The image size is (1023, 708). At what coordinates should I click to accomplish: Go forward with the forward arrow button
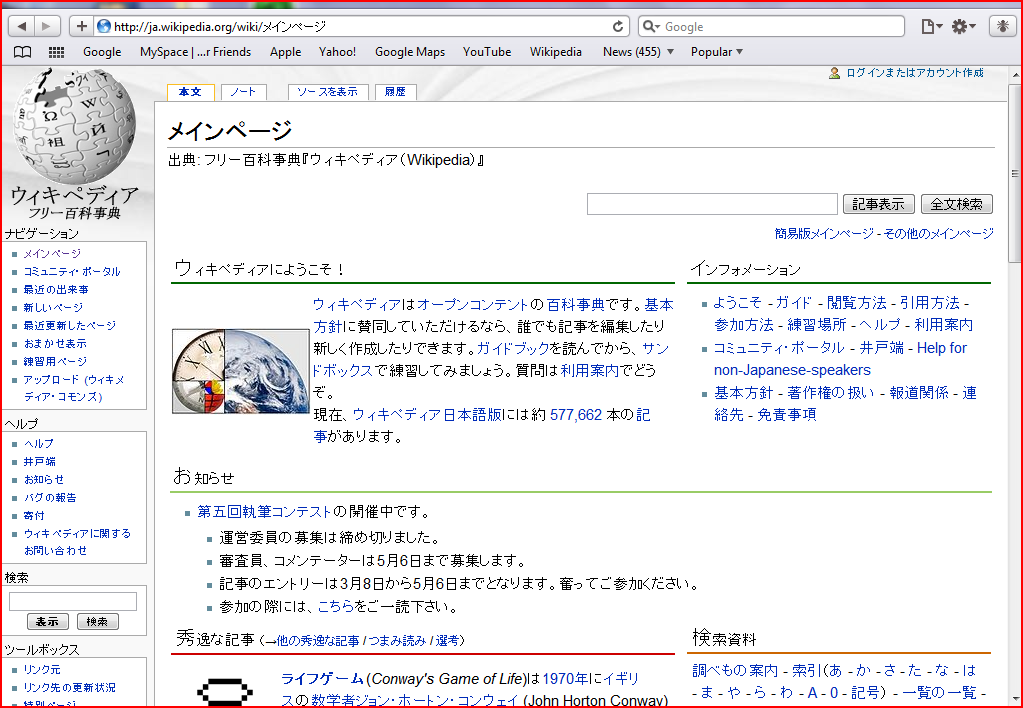[46, 26]
